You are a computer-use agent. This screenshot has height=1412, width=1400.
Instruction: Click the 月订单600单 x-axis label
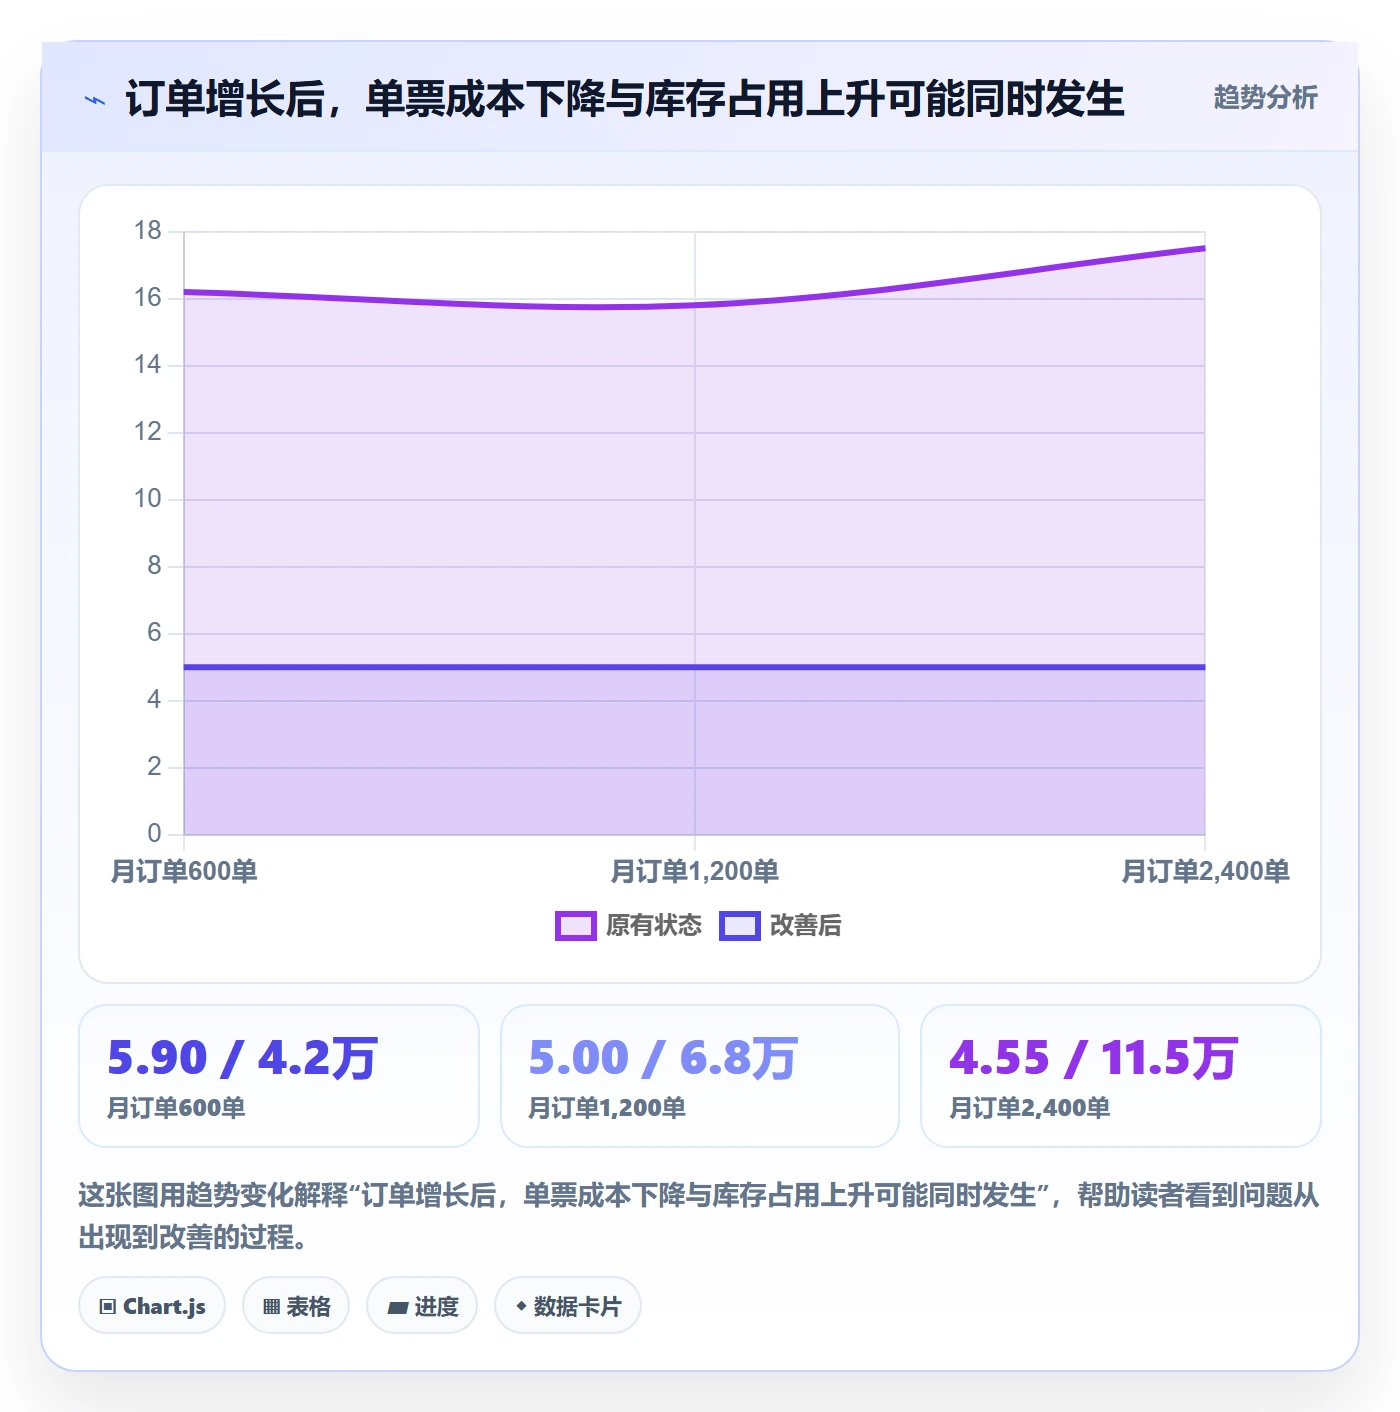click(184, 871)
